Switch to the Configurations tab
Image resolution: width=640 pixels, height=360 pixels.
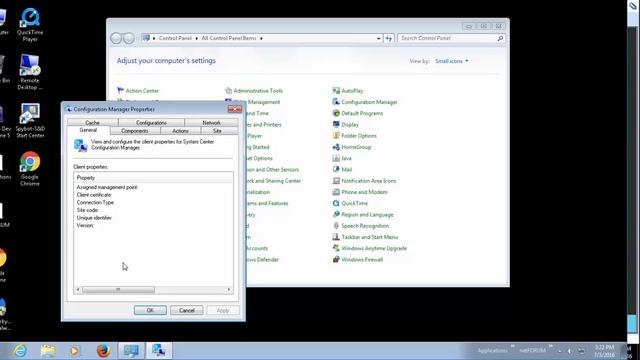[151, 122]
